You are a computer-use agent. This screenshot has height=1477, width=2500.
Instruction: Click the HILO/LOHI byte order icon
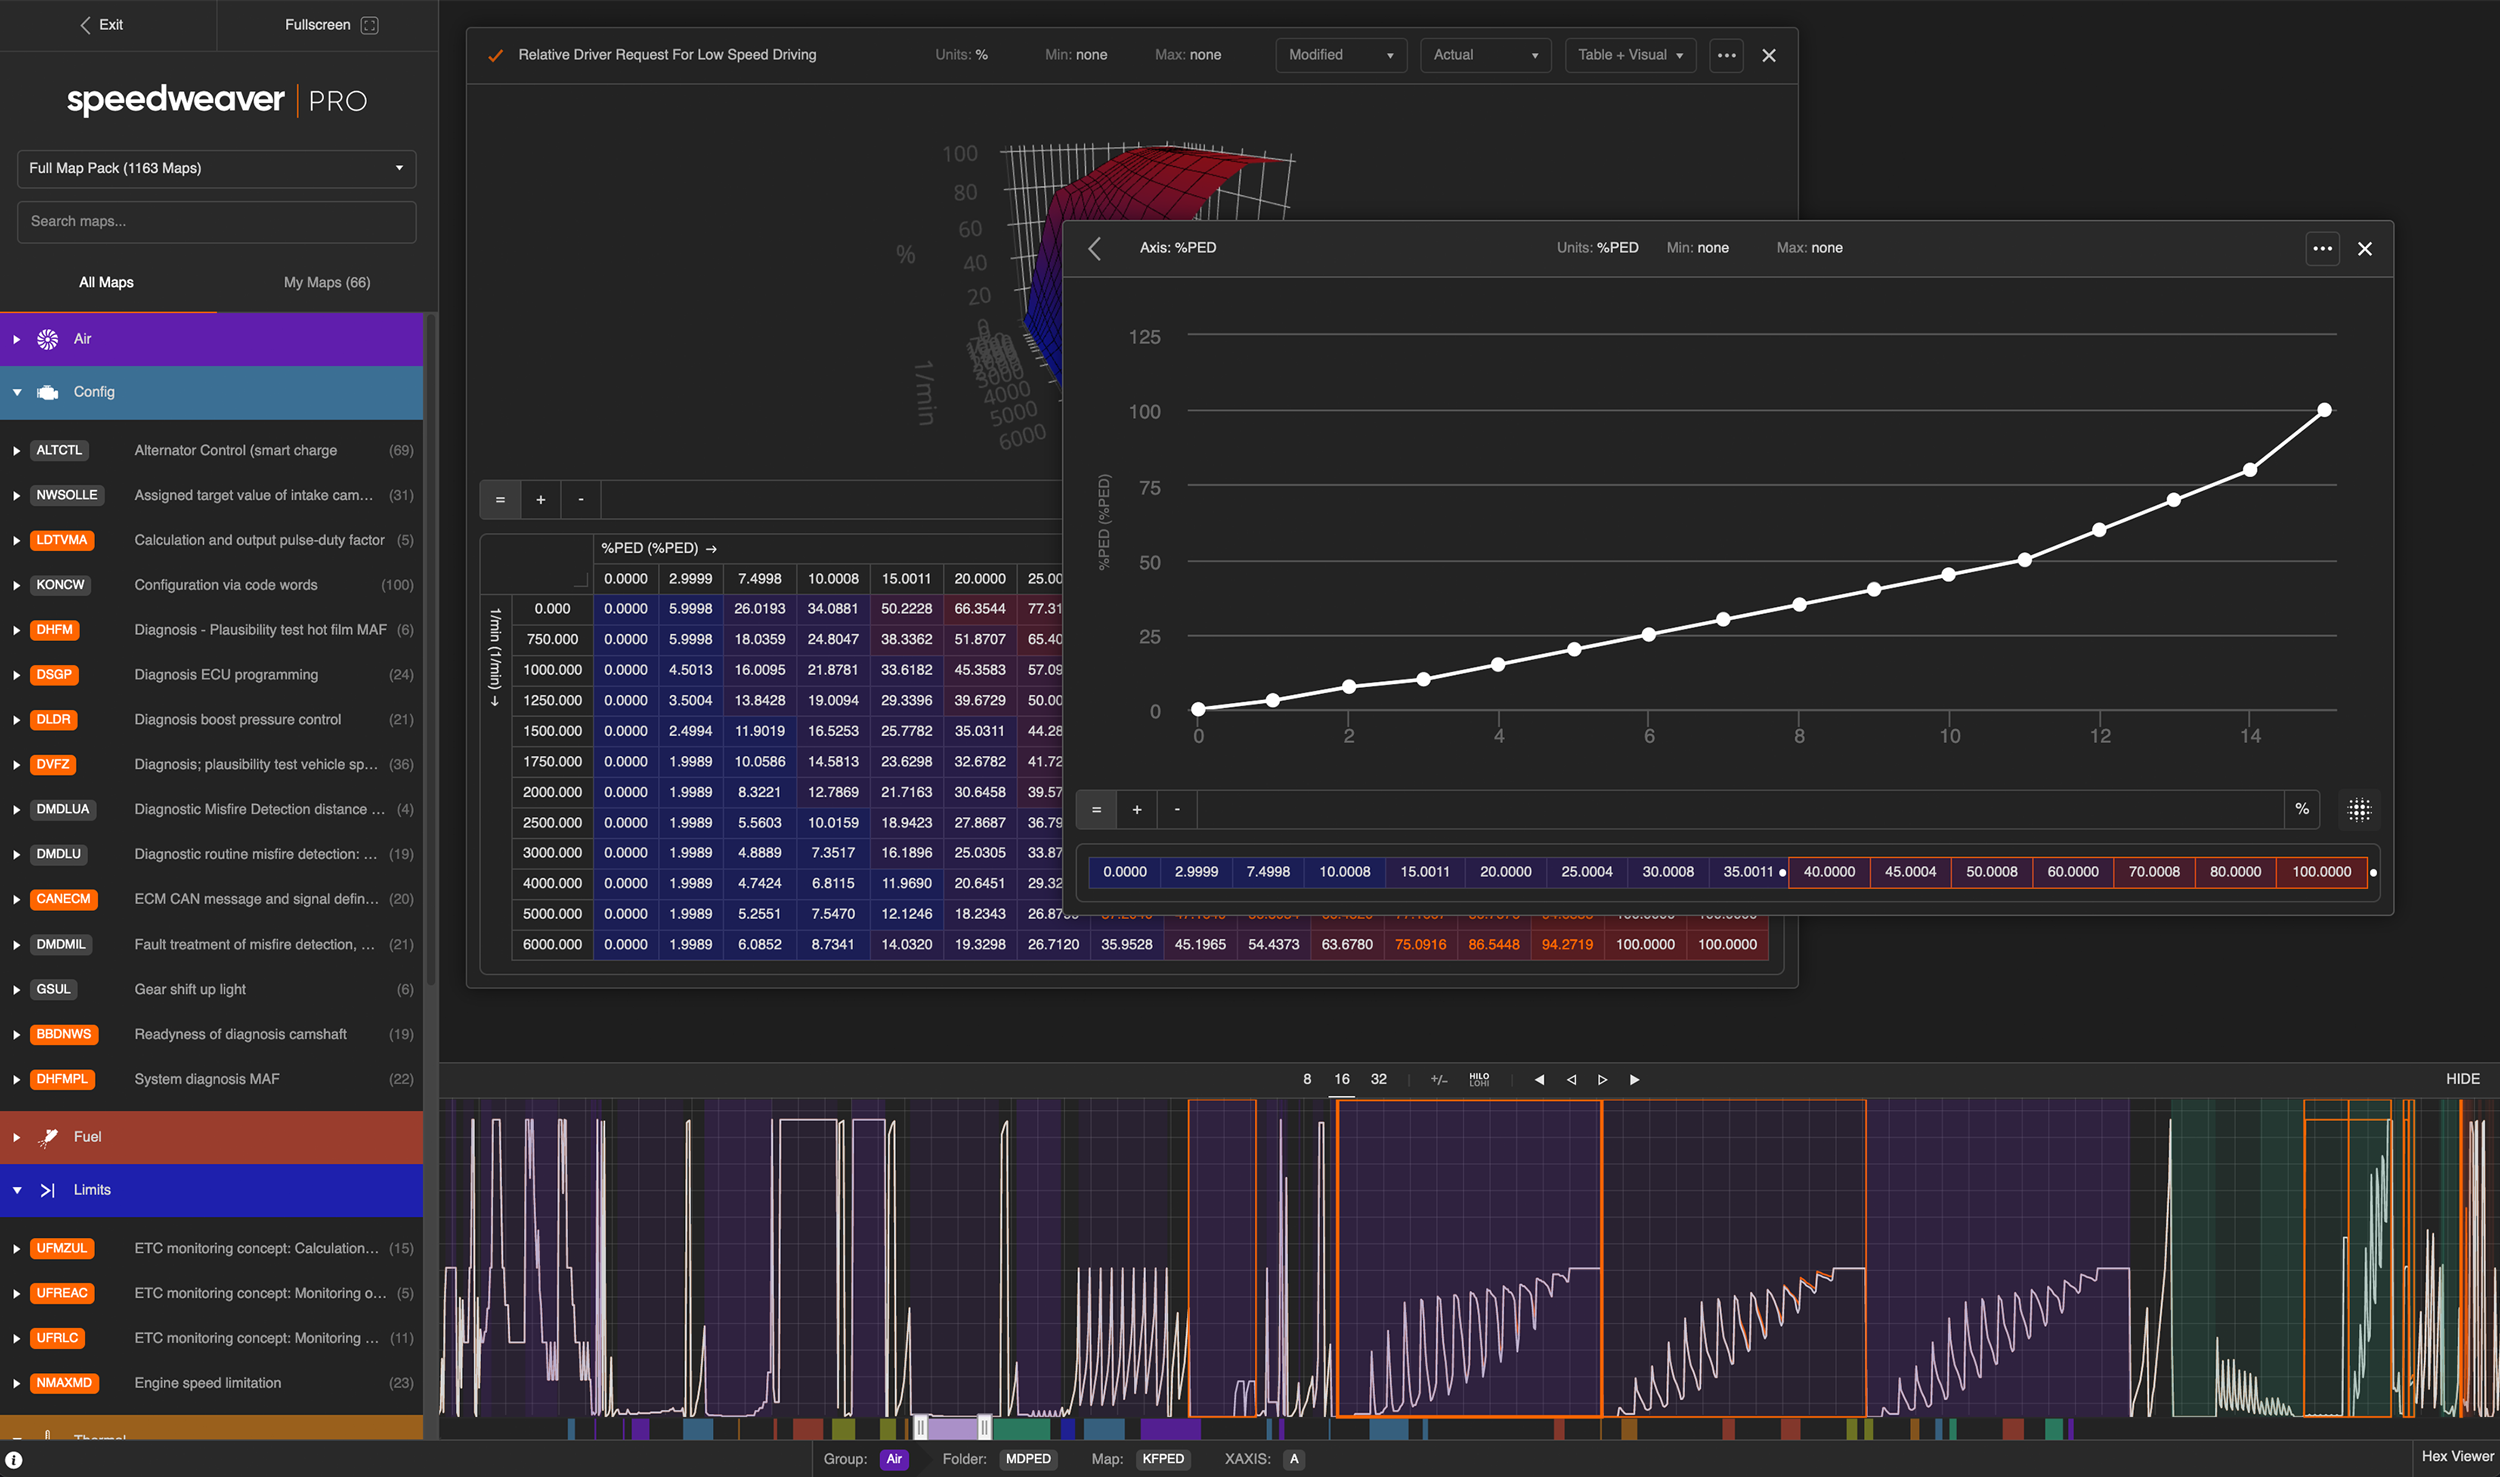pos(1479,1079)
